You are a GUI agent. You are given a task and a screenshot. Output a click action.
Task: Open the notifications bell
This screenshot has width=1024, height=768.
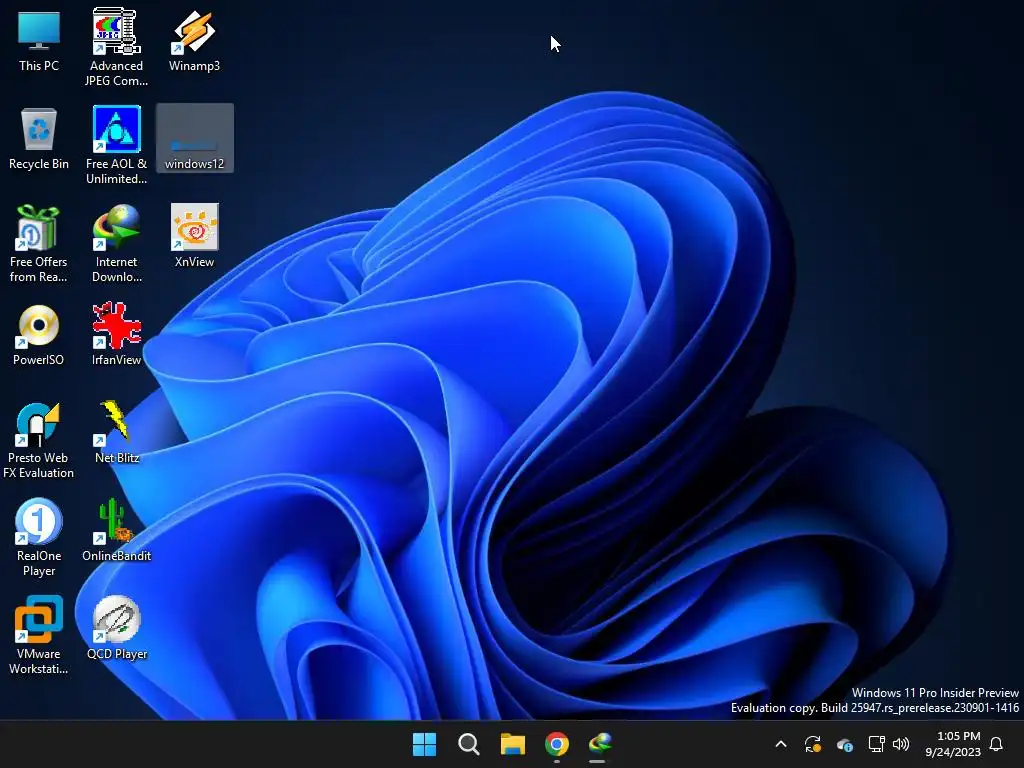pyautogui.click(x=997, y=744)
